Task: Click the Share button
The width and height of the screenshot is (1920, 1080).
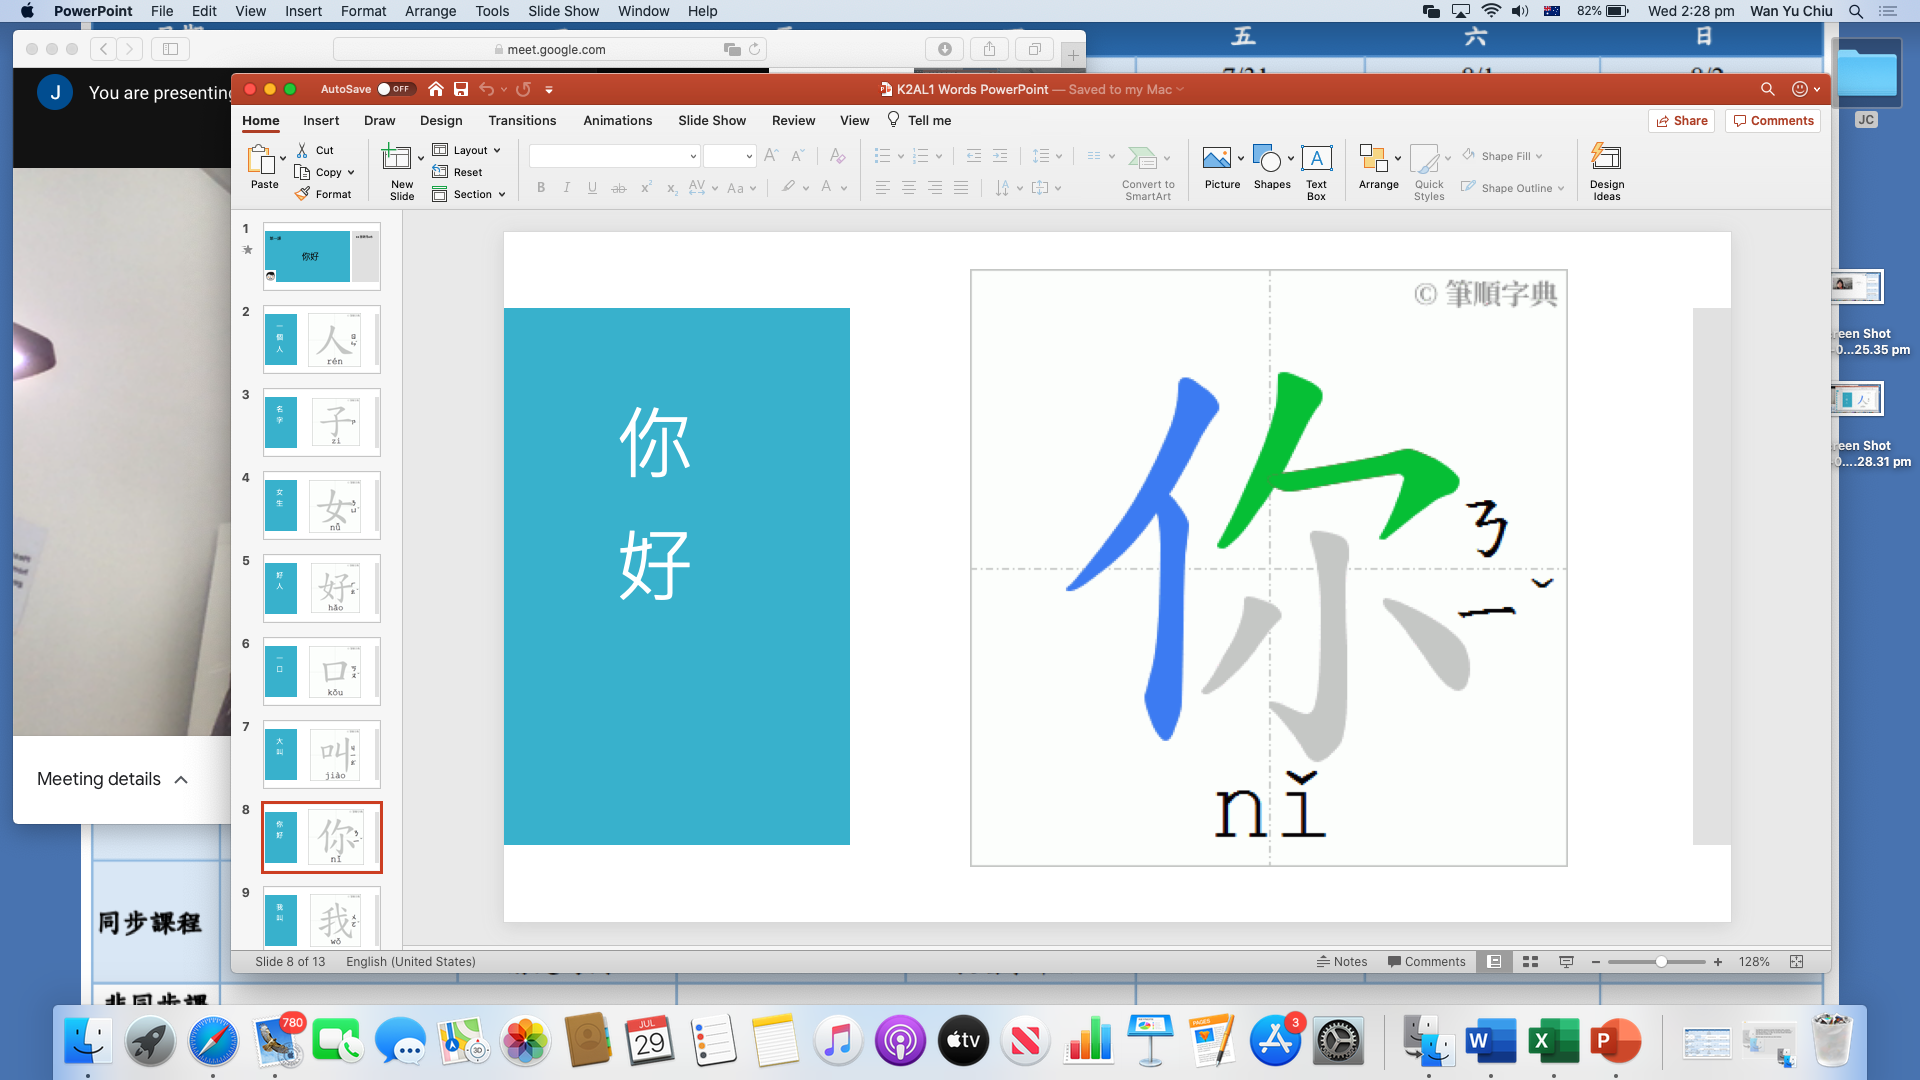Action: click(x=1681, y=120)
